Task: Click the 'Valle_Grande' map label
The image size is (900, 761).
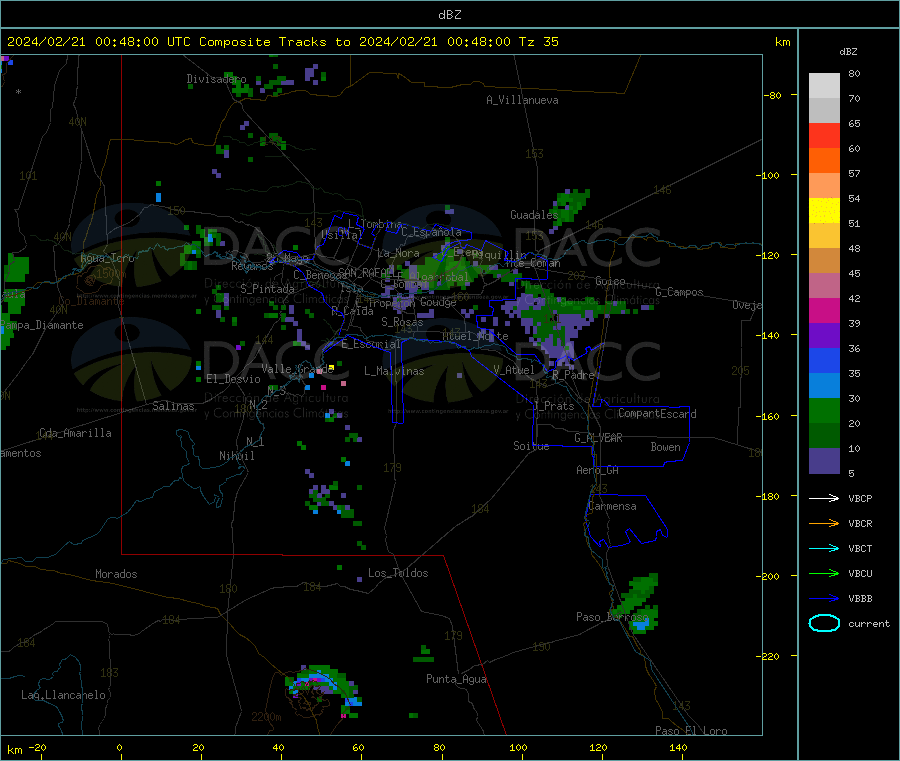Action: (297, 368)
